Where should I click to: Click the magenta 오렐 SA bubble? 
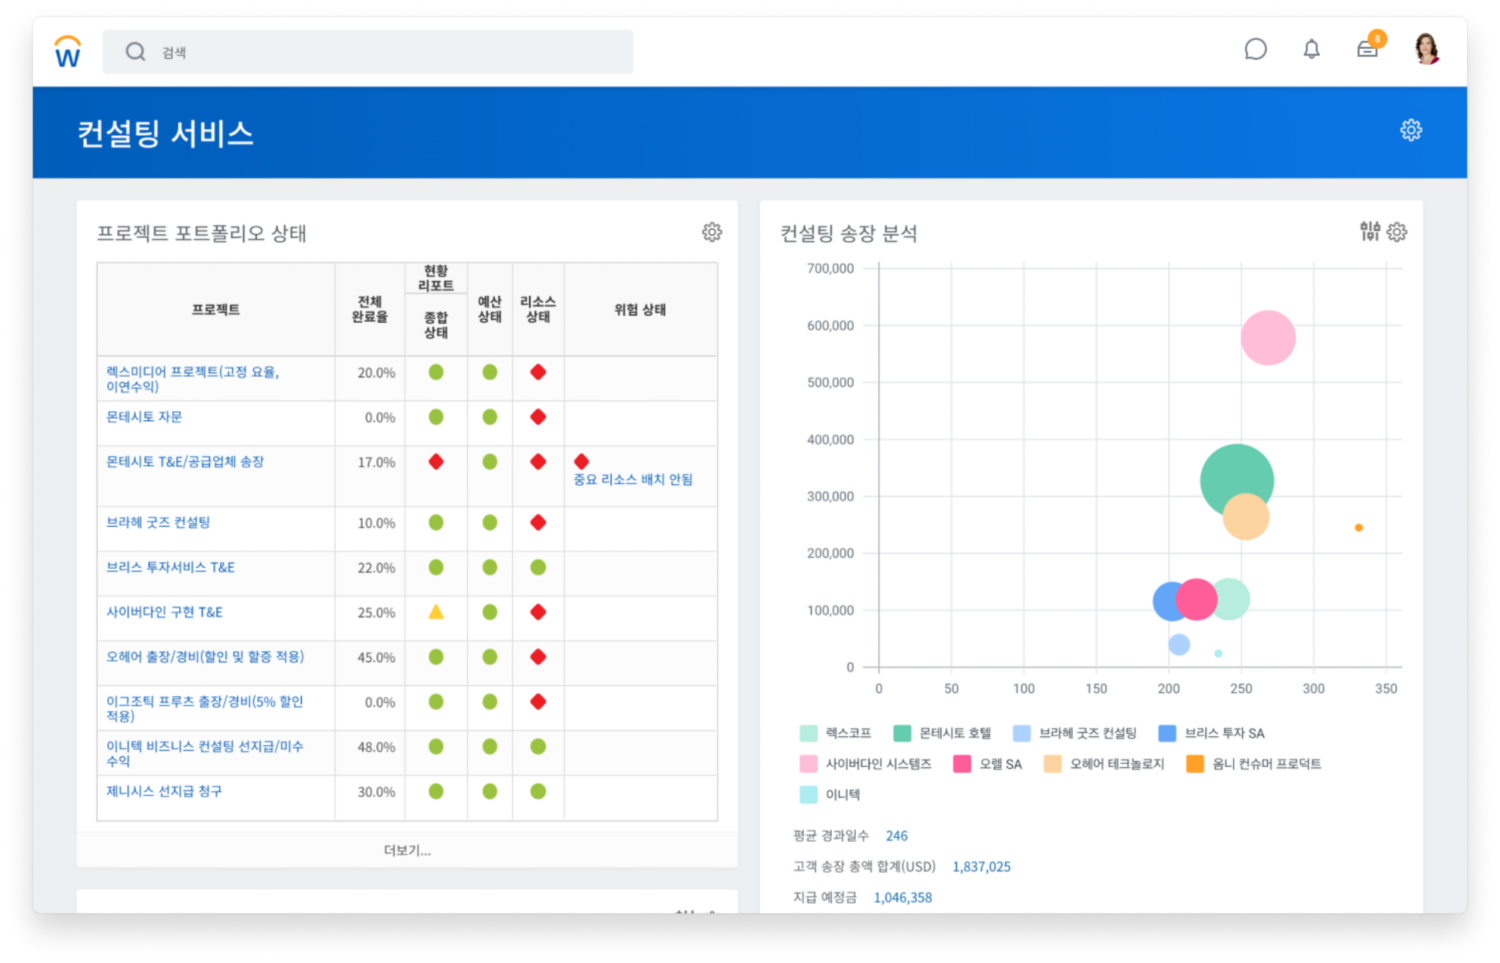coord(1196,599)
